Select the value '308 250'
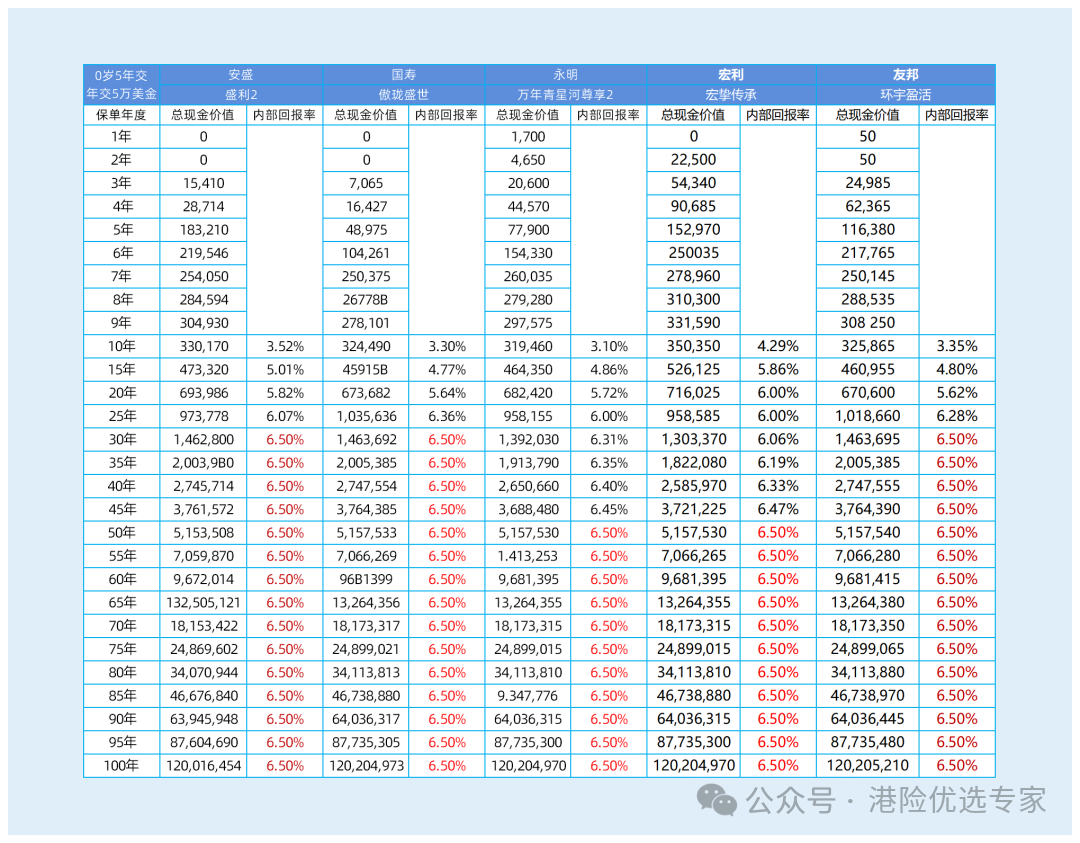 point(868,323)
